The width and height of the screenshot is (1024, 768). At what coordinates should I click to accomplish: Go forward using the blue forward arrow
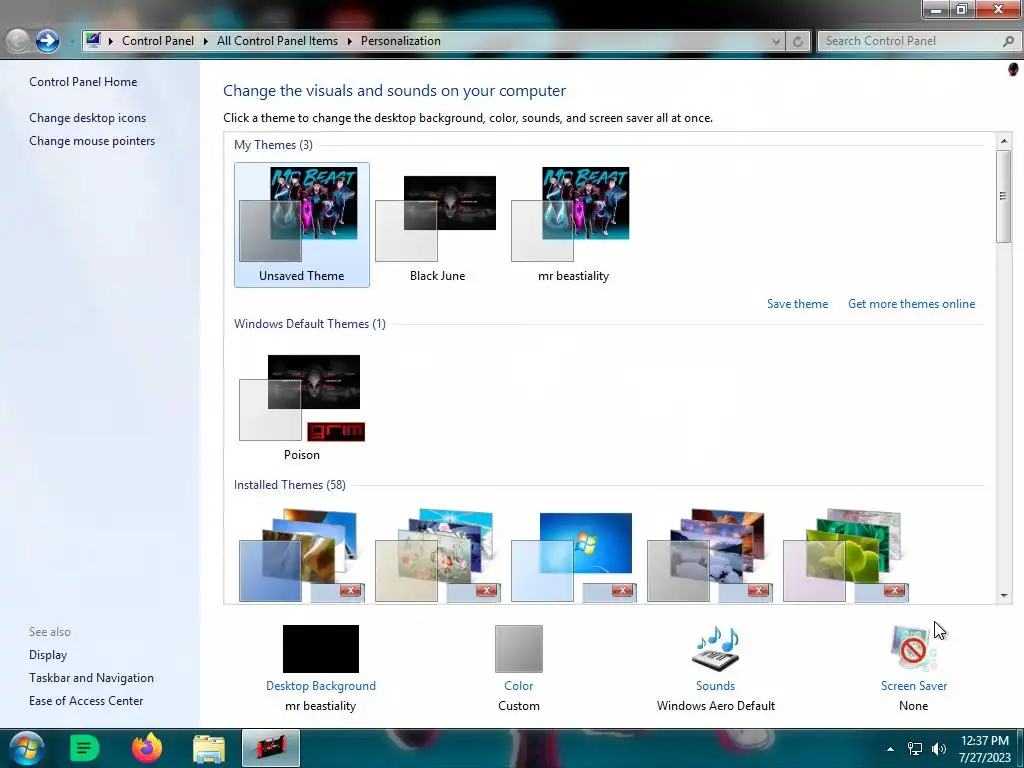[47, 41]
